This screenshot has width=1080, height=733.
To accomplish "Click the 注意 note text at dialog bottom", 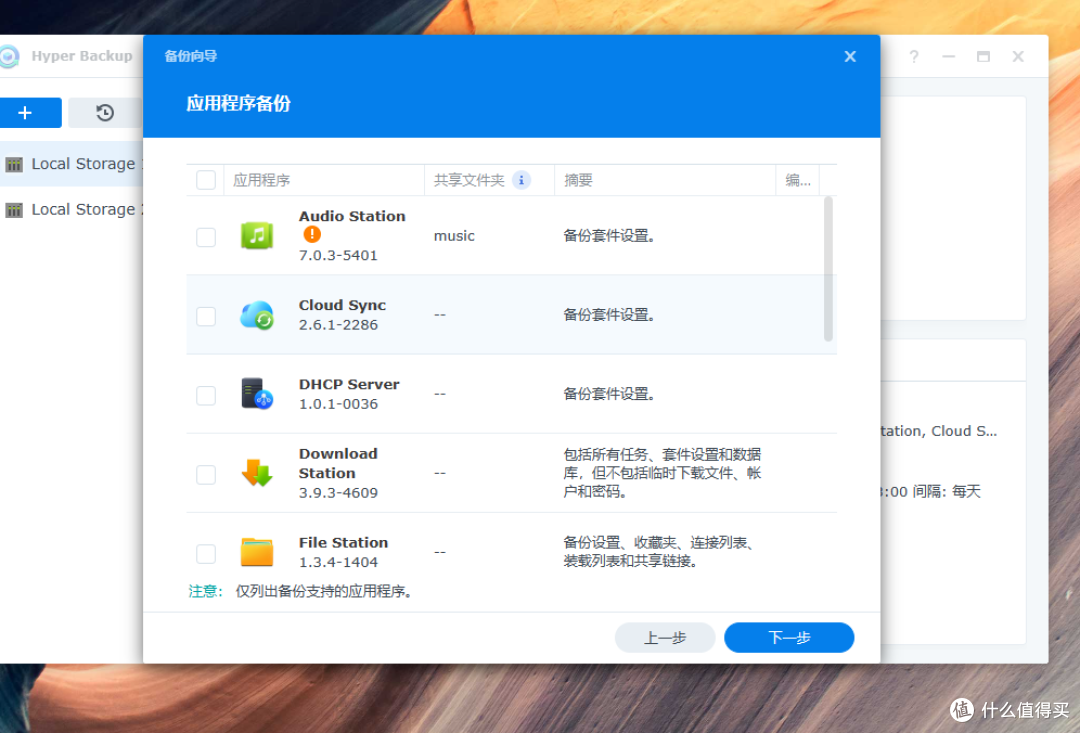I will [x=301, y=592].
